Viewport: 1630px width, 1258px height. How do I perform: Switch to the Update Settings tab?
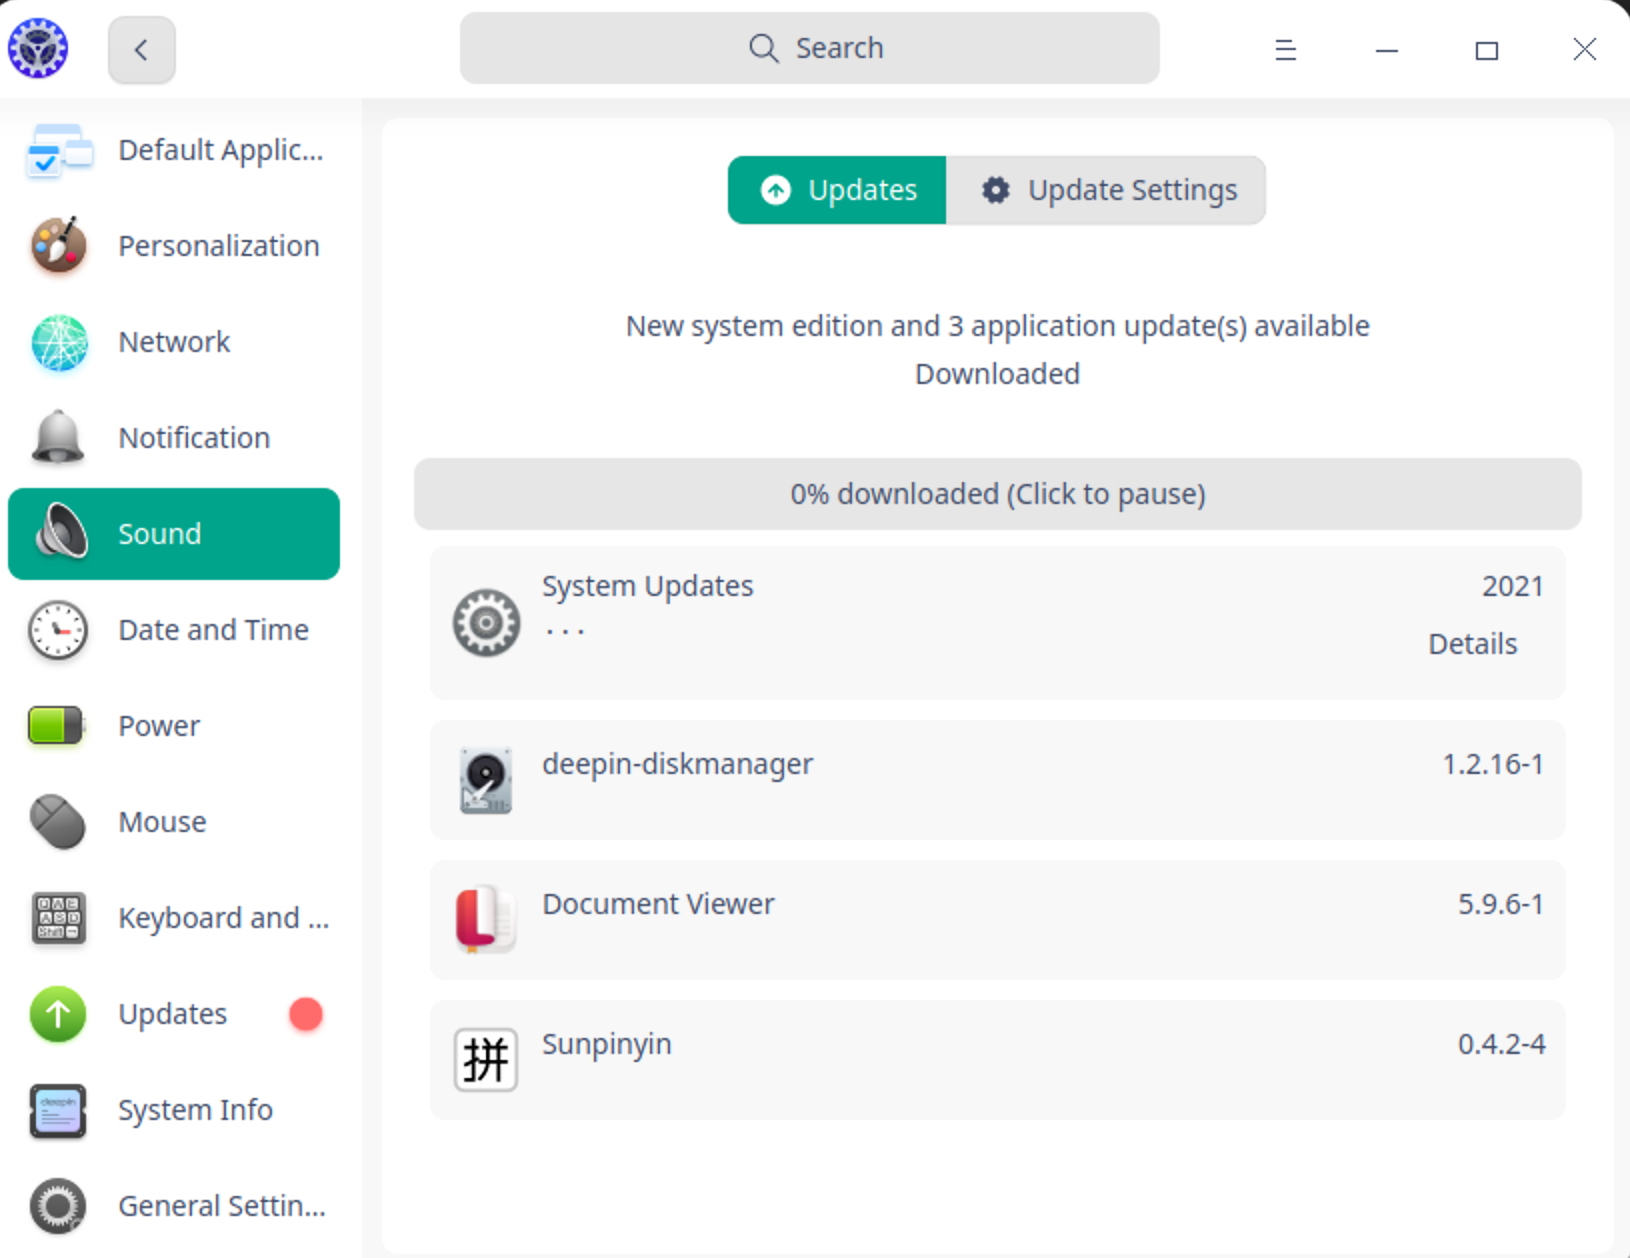[1106, 190]
